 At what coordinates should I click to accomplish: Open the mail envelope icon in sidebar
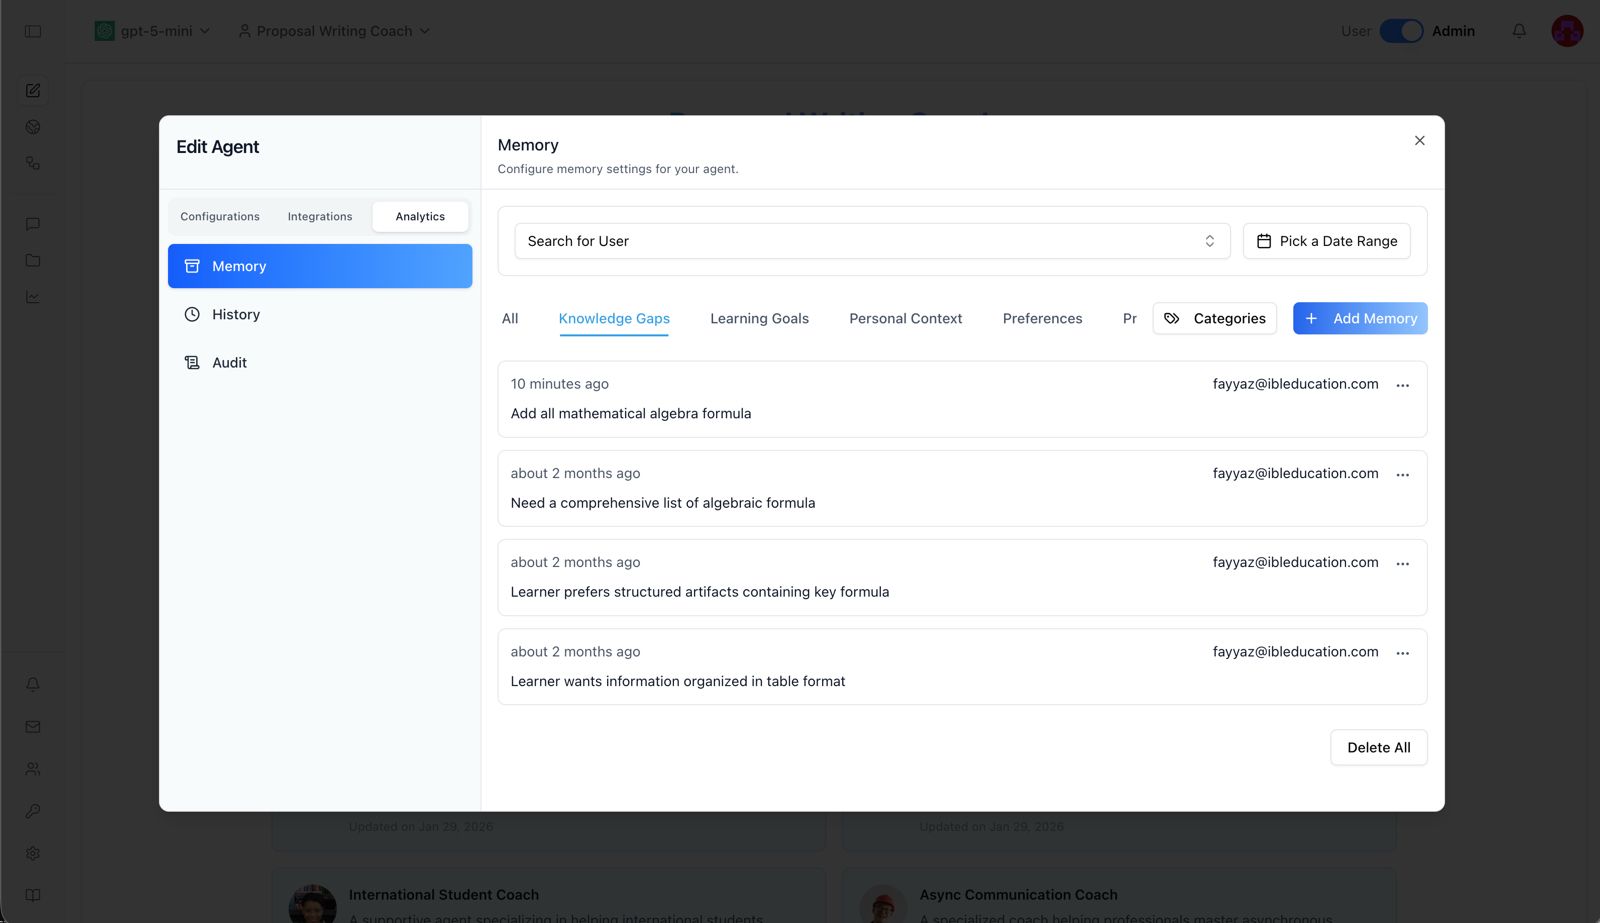click(33, 727)
